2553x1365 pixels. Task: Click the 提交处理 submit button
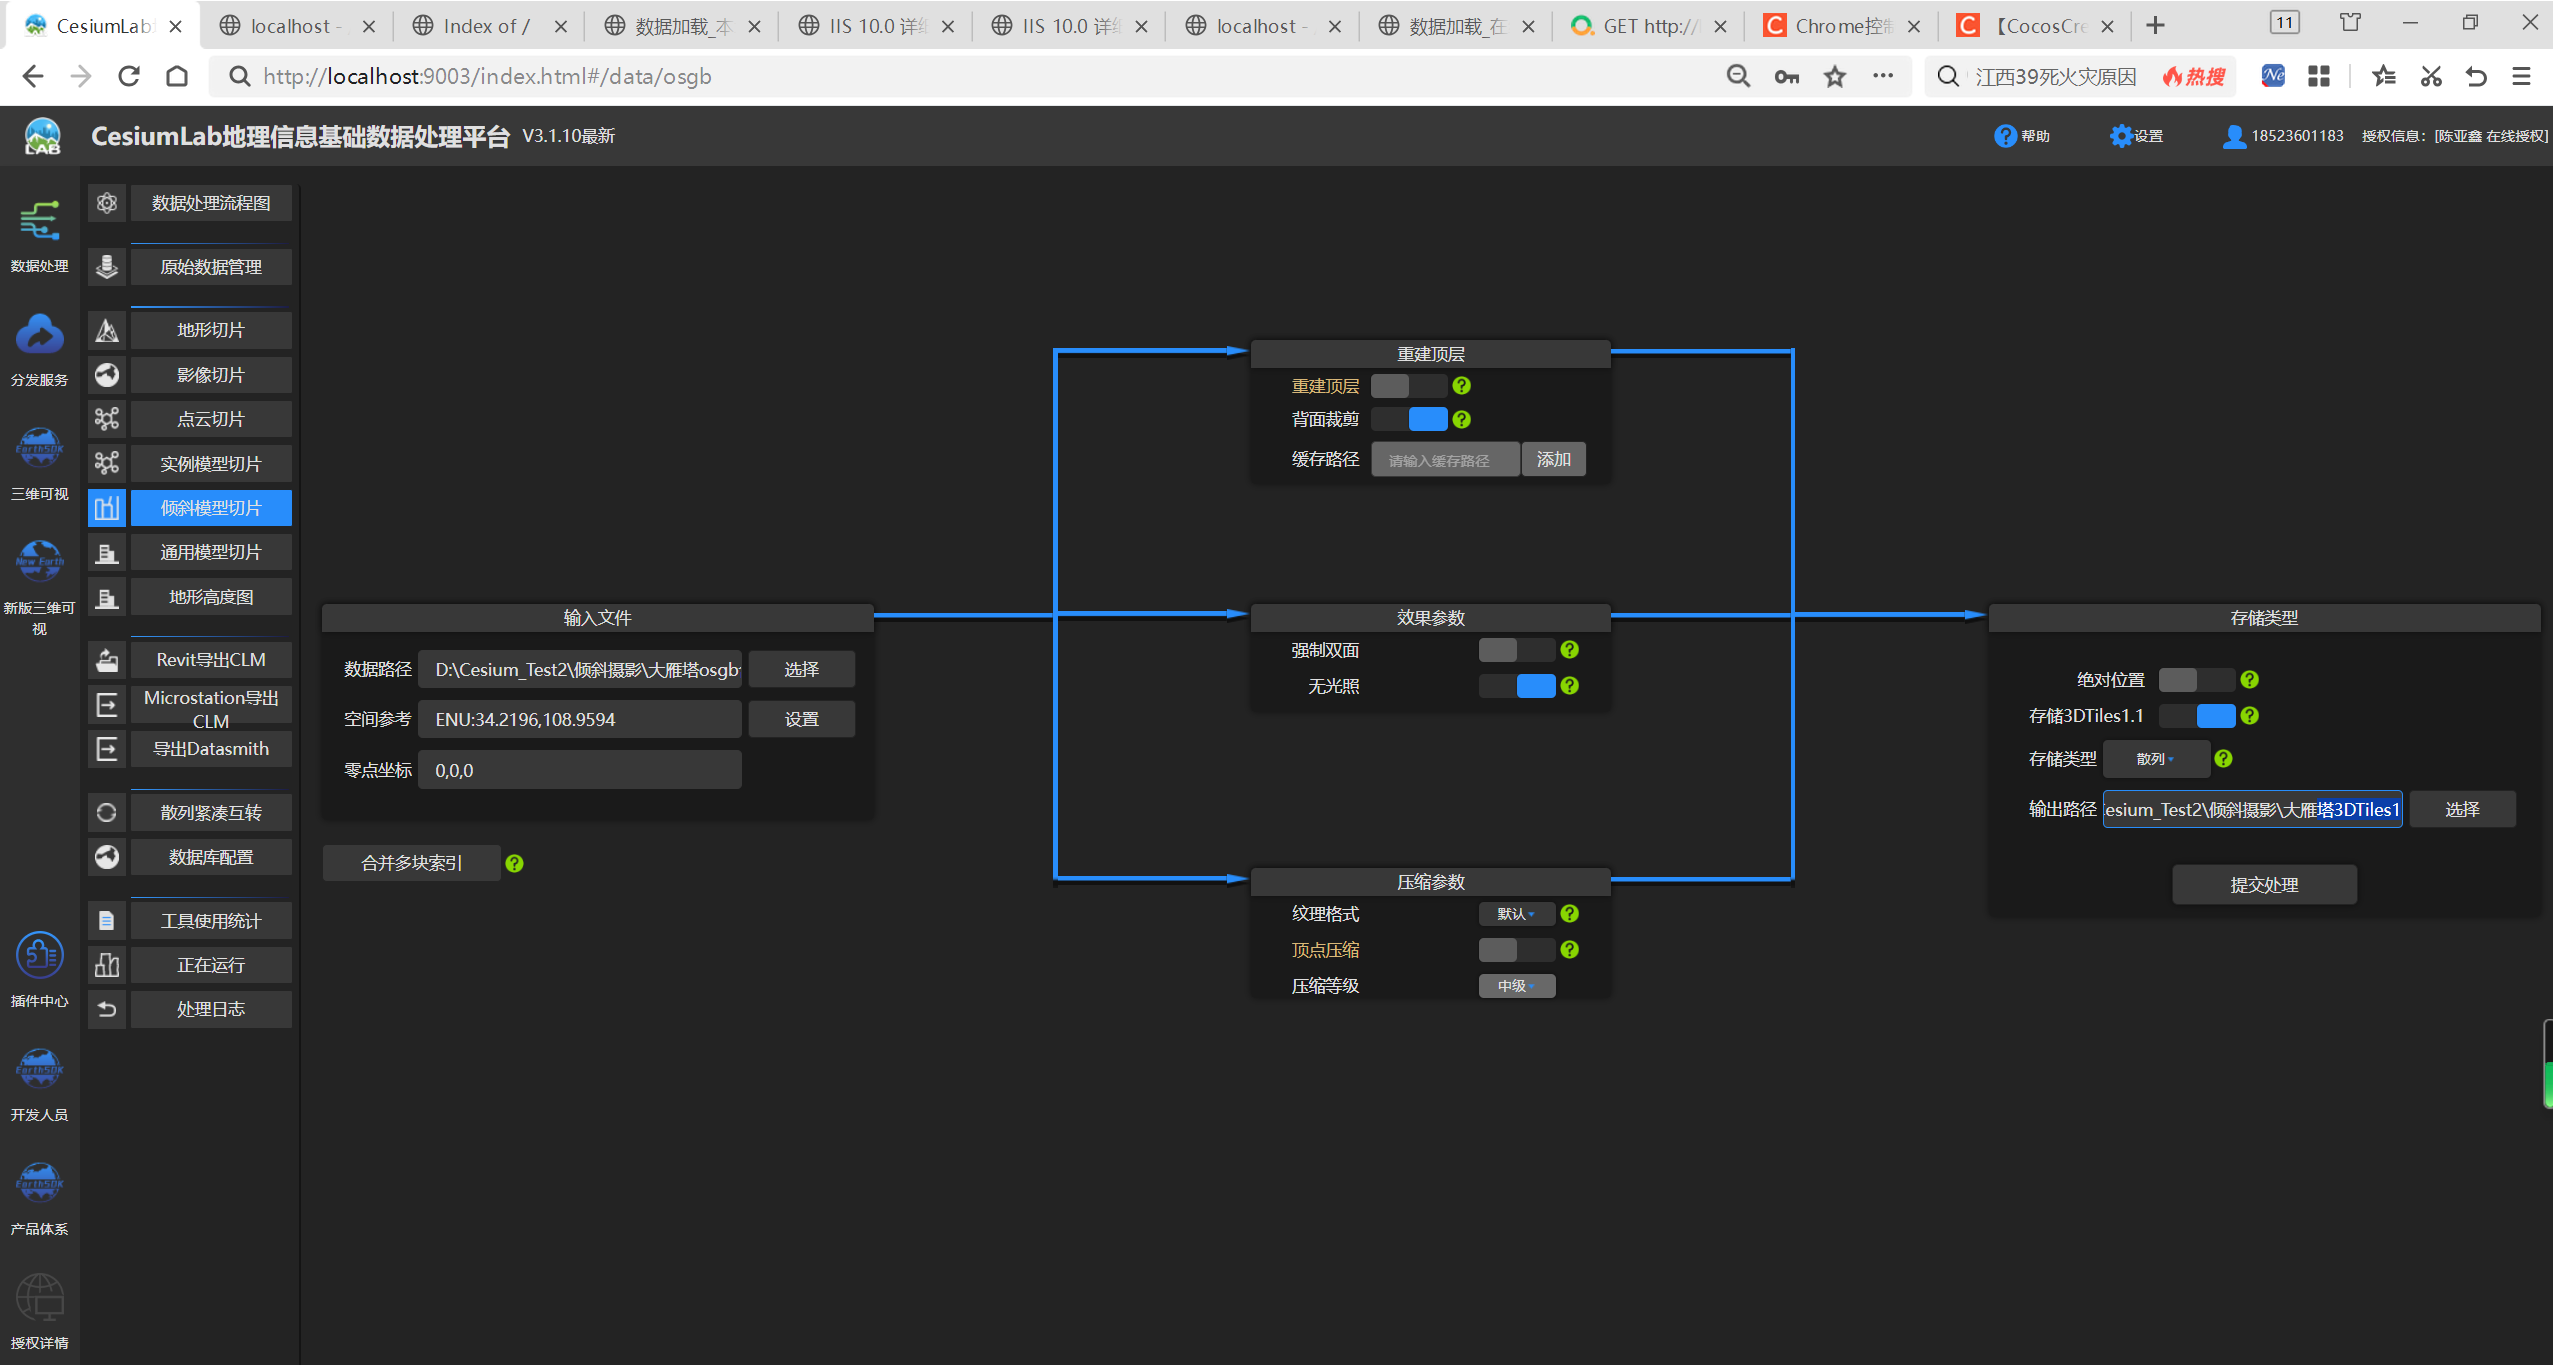2264,885
